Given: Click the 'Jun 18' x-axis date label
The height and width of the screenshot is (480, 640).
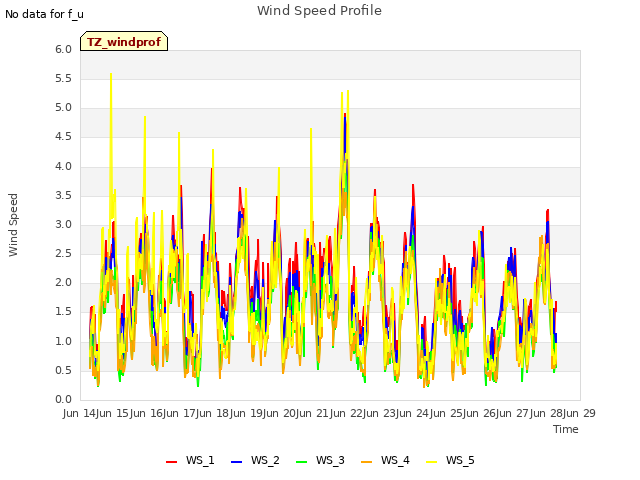Looking at the screenshot, I should 214,413.
